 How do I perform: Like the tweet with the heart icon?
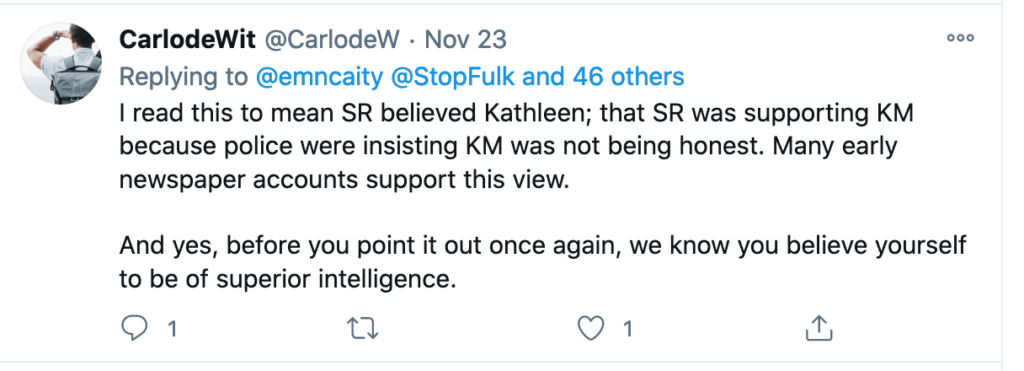coord(592,329)
